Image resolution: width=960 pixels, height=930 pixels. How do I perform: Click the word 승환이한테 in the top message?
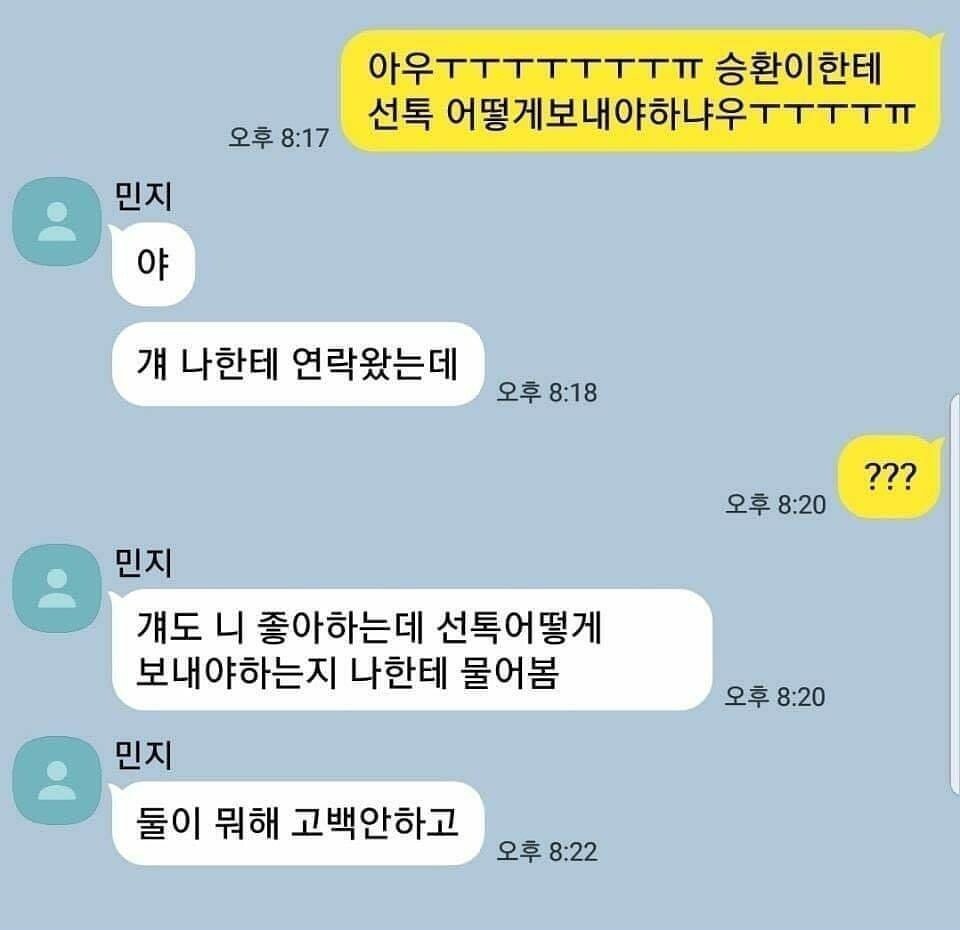(798, 68)
